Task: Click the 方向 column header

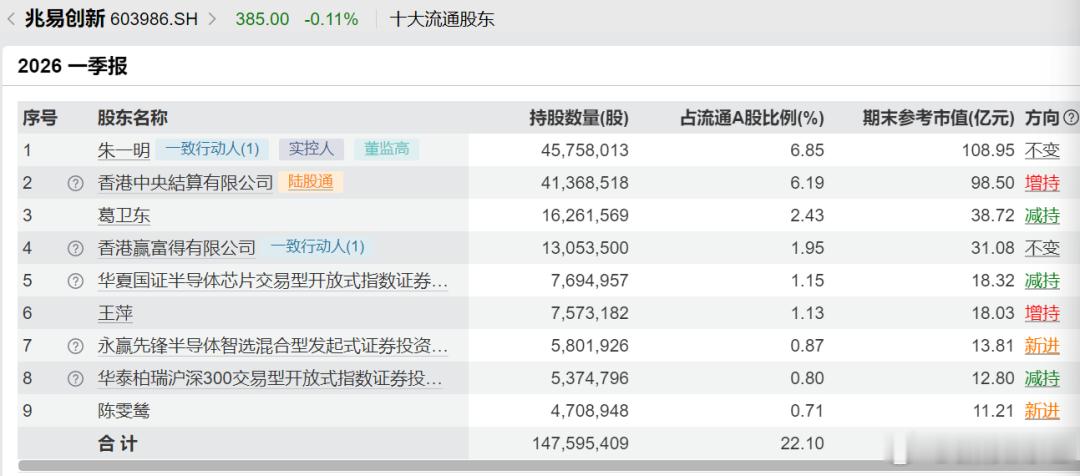Action: coord(1041,118)
